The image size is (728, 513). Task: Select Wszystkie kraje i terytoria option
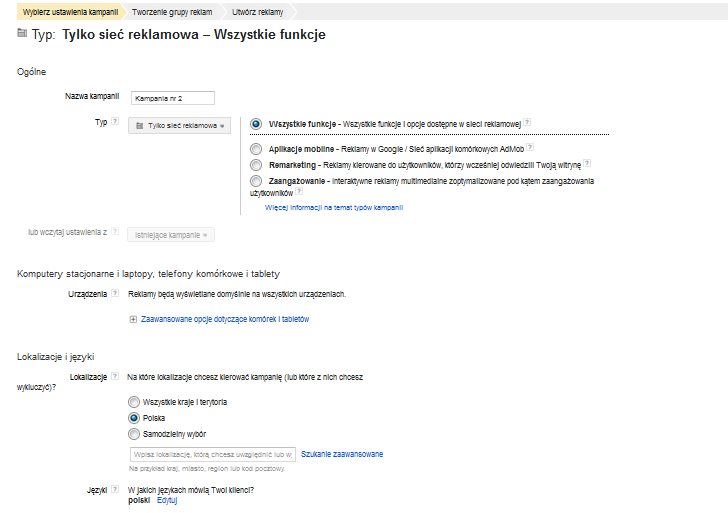tap(134, 401)
